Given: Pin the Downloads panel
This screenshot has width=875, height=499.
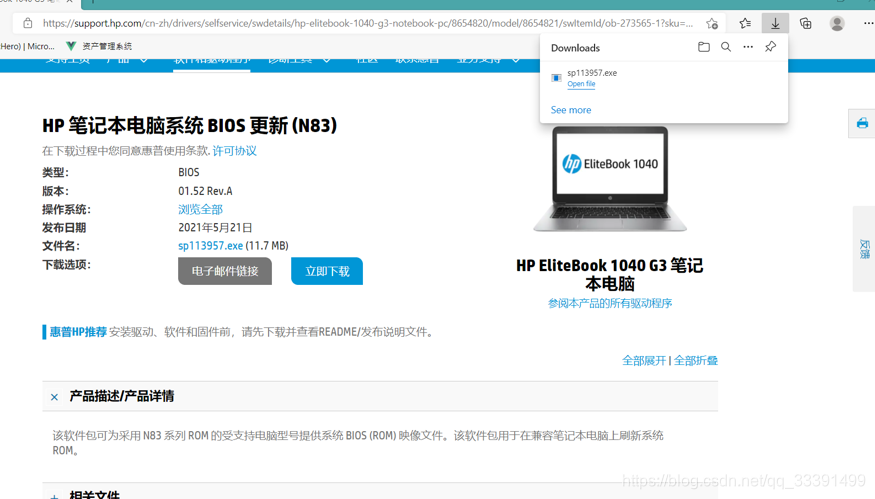Looking at the screenshot, I should pos(770,47).
